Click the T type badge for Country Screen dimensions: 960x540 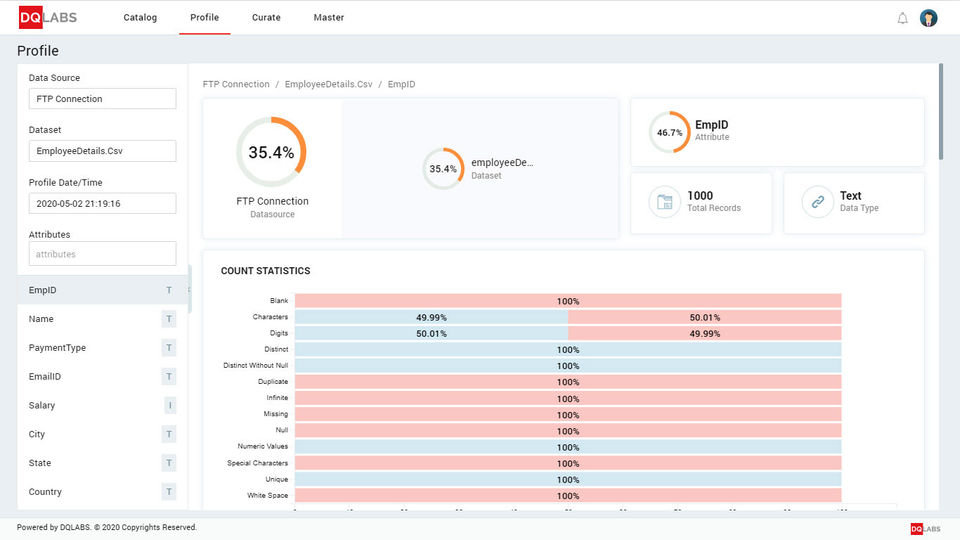point(169,492)
